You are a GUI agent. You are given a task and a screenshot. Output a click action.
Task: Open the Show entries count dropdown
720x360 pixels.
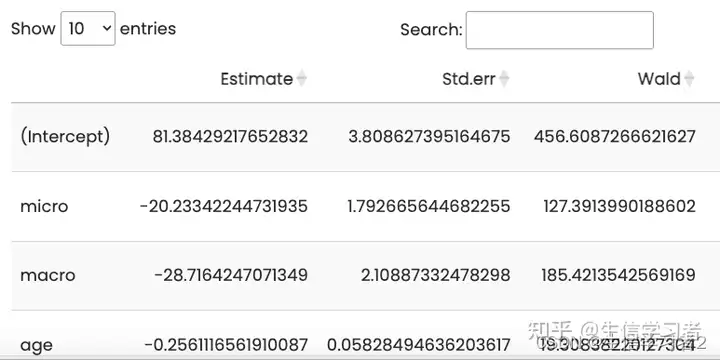click(x=88, y=28)
